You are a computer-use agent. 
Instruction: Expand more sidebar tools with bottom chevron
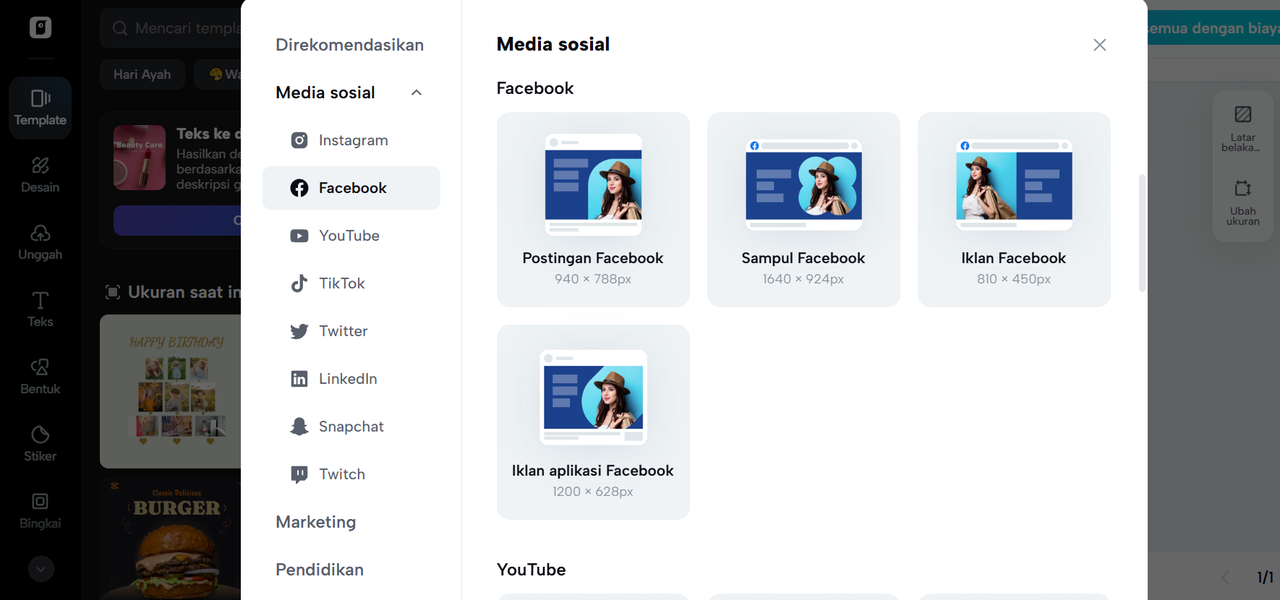(x=40, y=568)
